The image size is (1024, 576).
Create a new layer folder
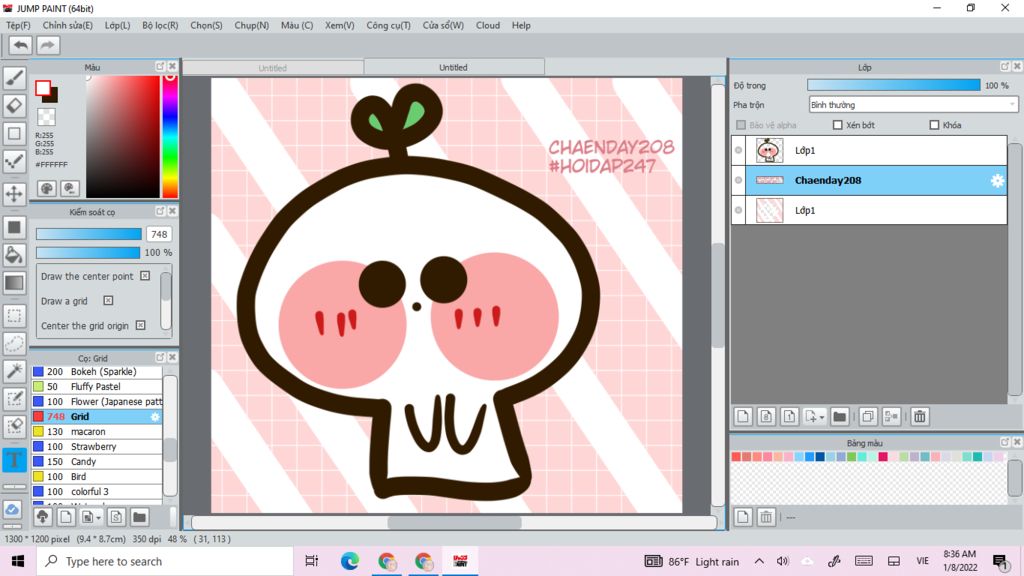(840, 416)
